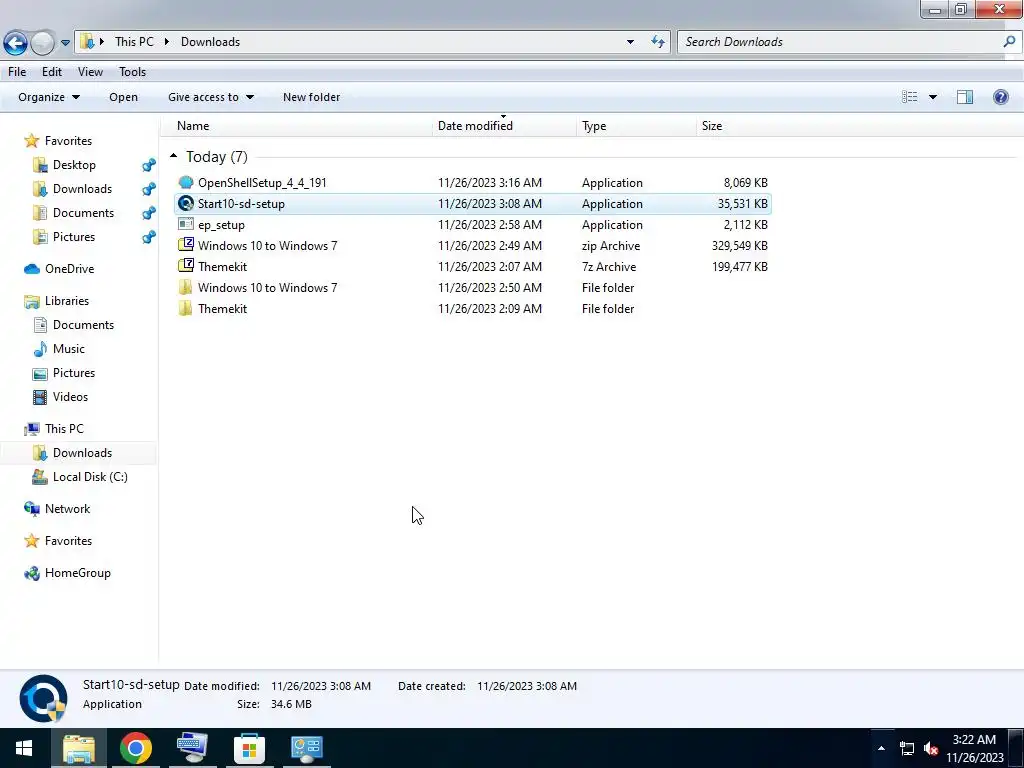Expand the Give access to dropdown
1024x768 pixels.
click(x=210, y=97)
